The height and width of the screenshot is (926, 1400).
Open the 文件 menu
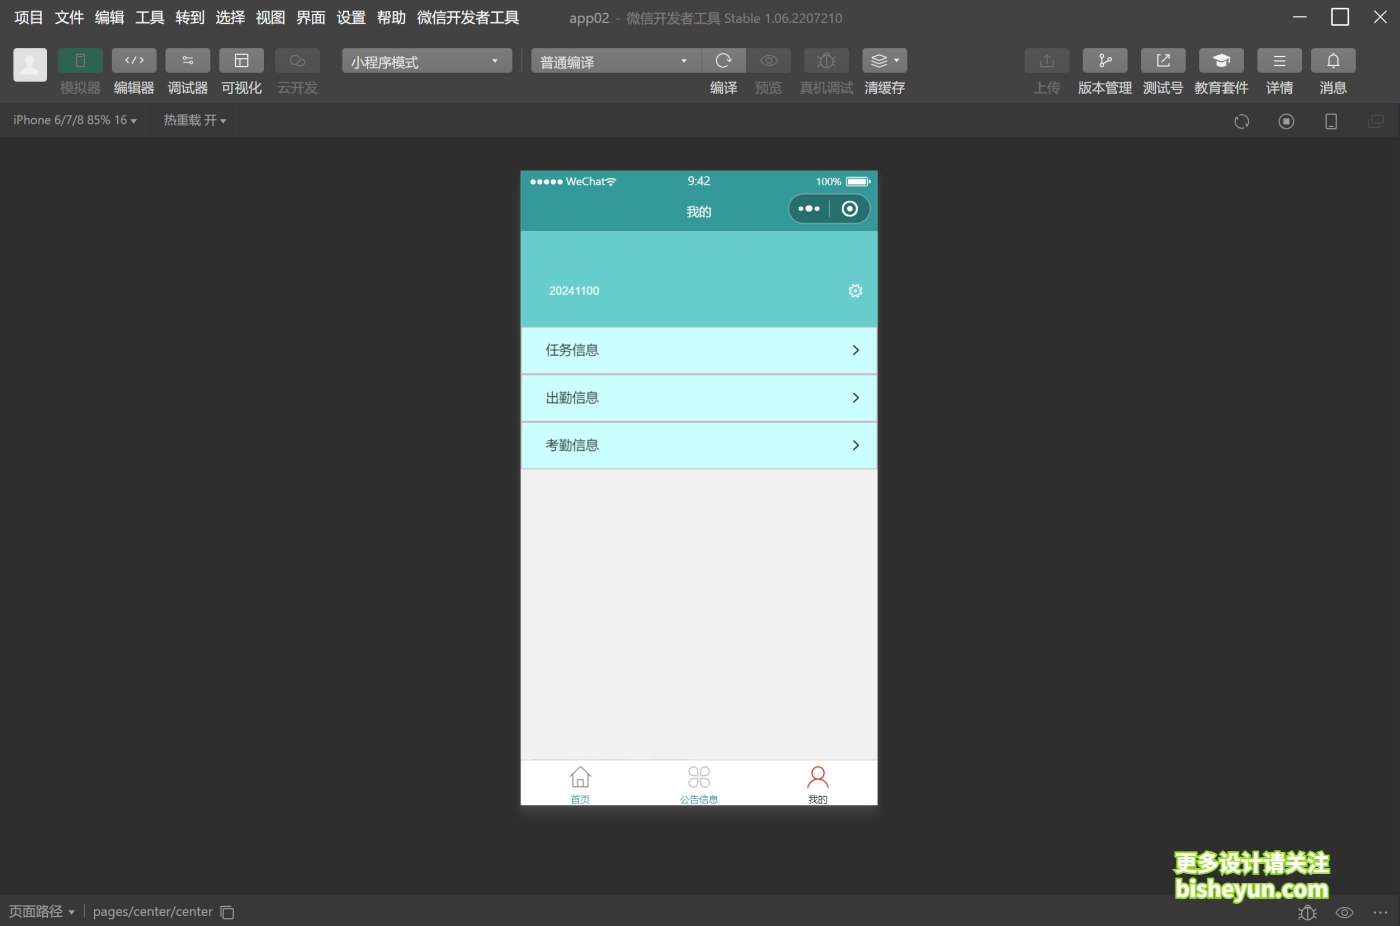(69, 18)
